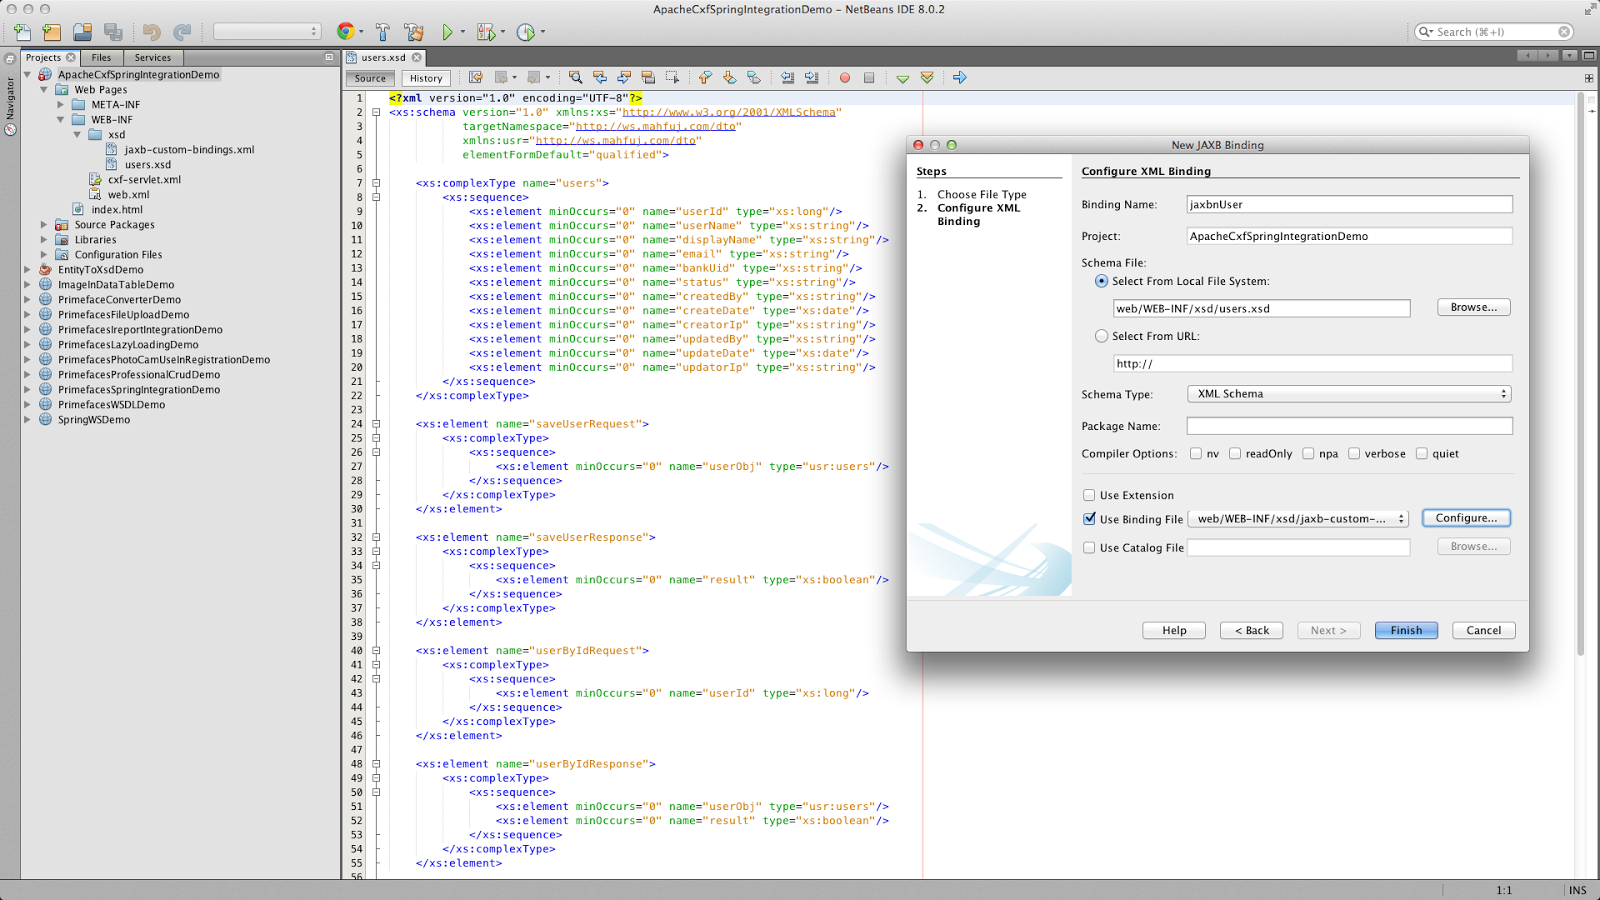Switch to the Services tab

(152, 57)
